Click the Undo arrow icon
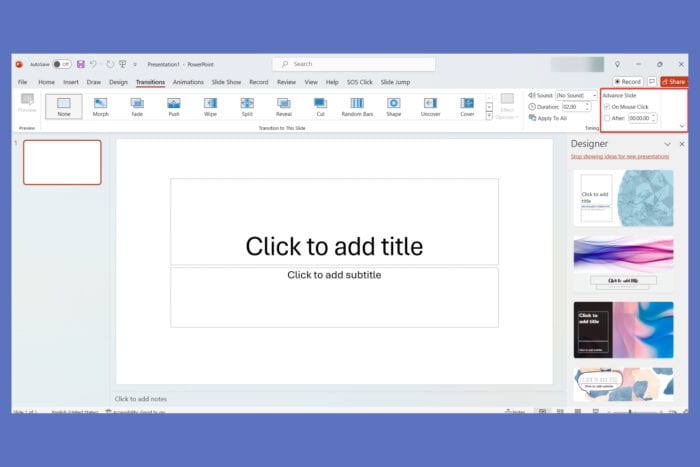 point(93,64)
